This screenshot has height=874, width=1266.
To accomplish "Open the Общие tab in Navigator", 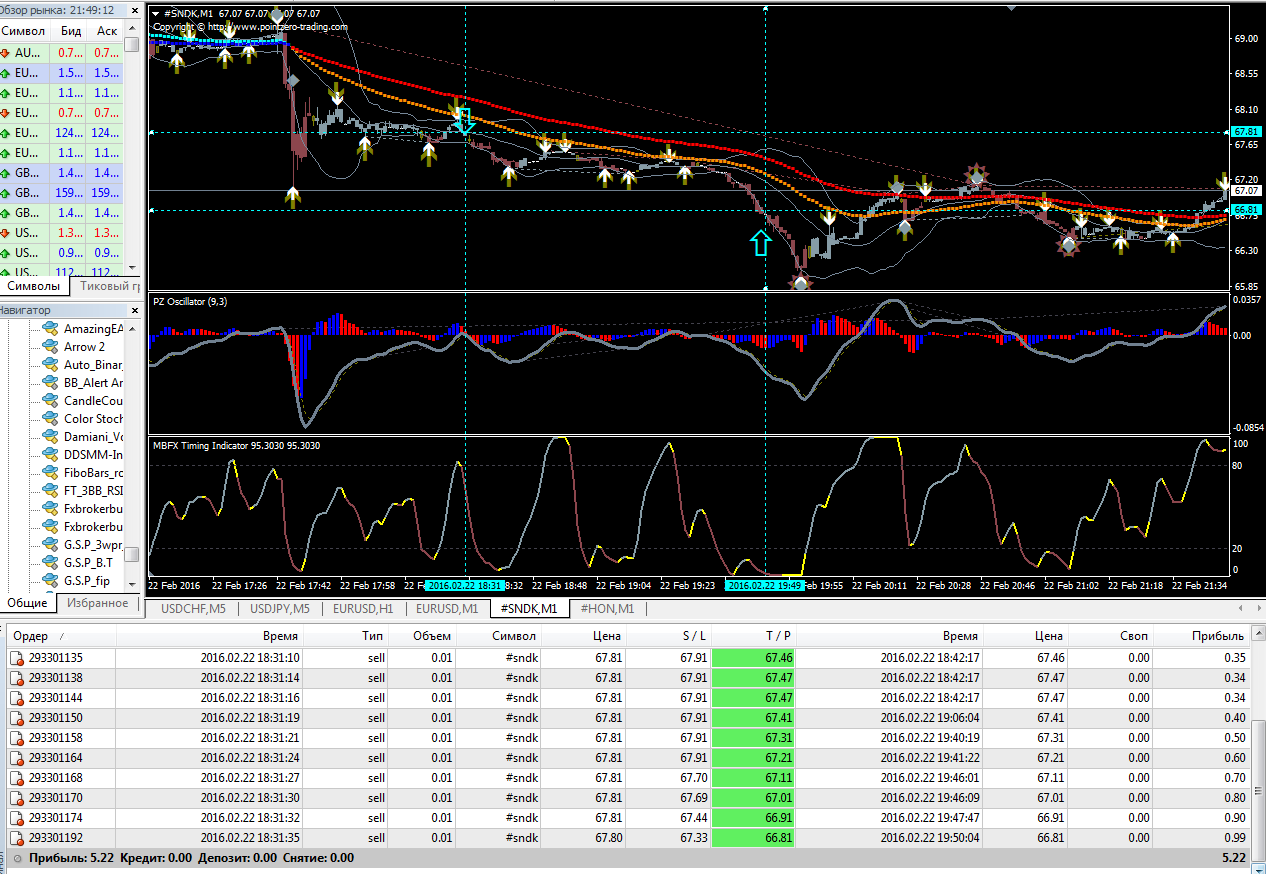I will pyautogui.click(x=27, y=603).
